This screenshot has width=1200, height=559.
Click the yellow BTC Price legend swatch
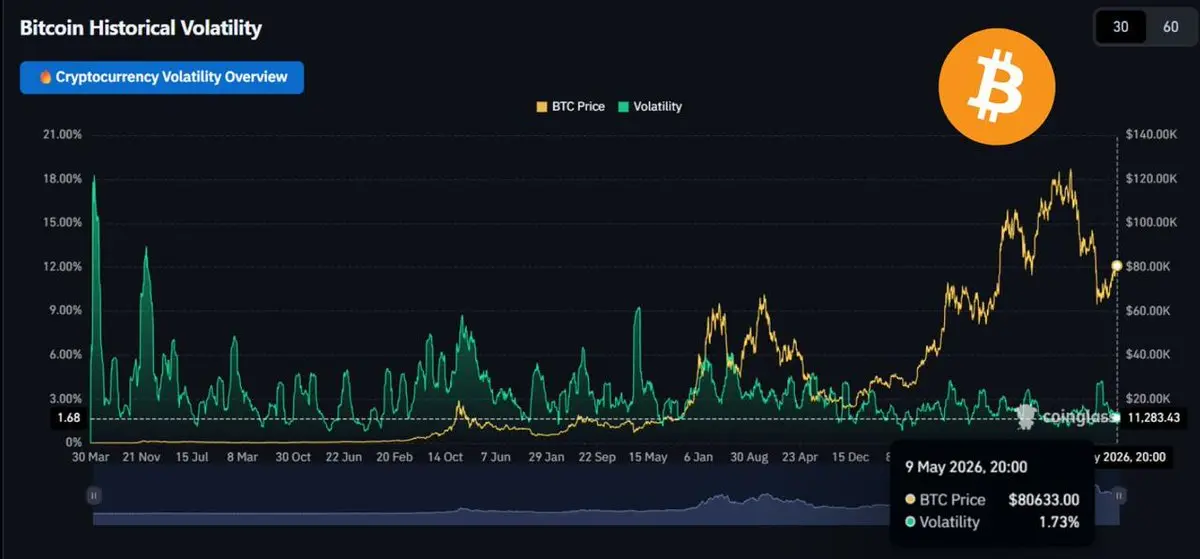tap(542, 106)
